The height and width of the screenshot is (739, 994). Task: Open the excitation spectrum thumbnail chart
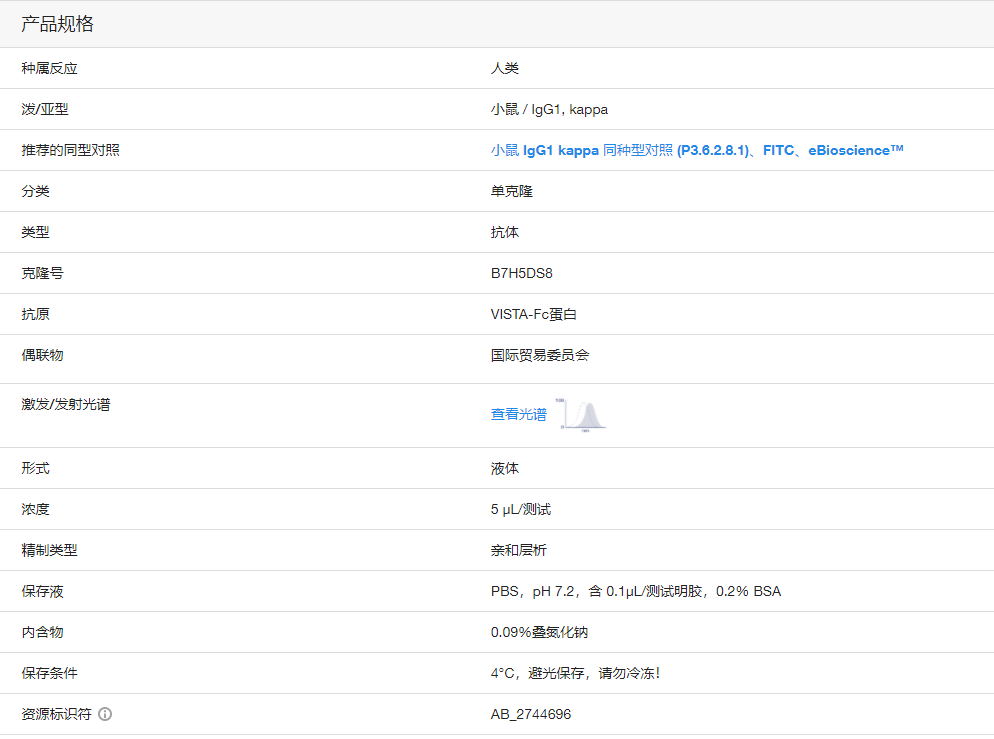click(x=582, y=413)
